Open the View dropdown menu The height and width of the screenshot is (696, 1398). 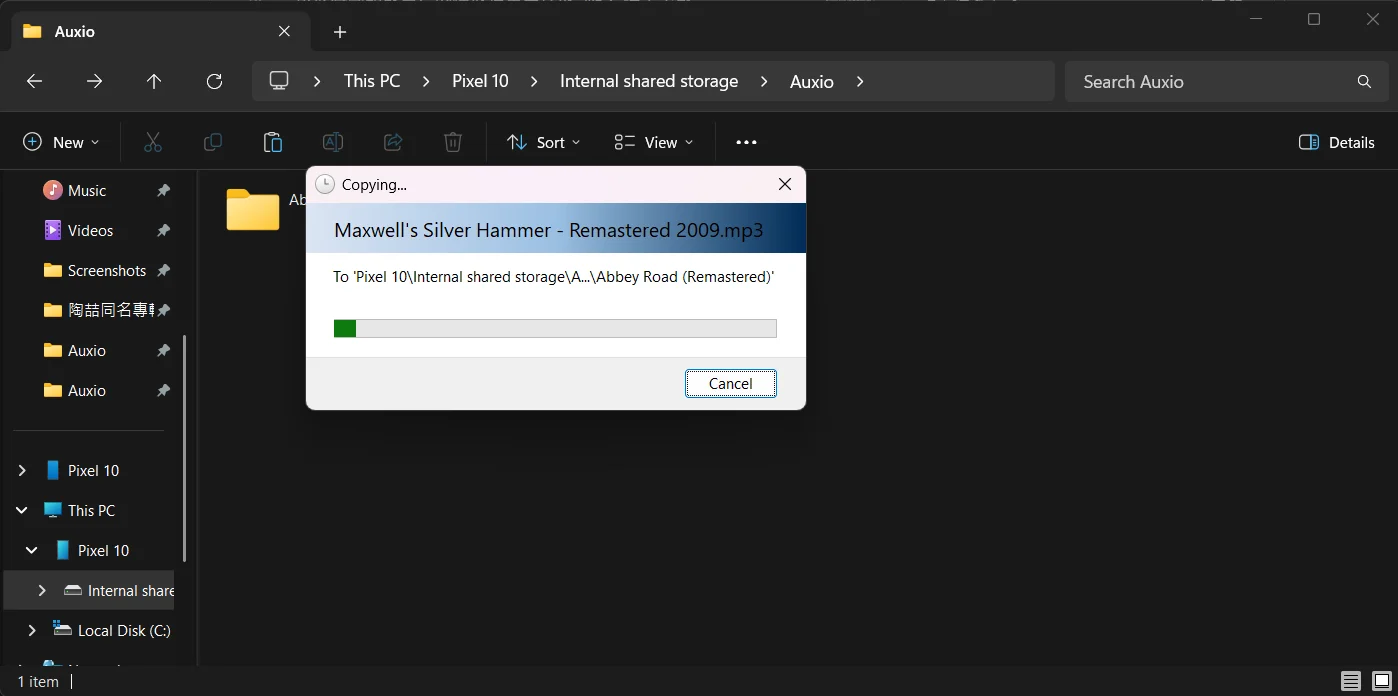click(654, 142)
